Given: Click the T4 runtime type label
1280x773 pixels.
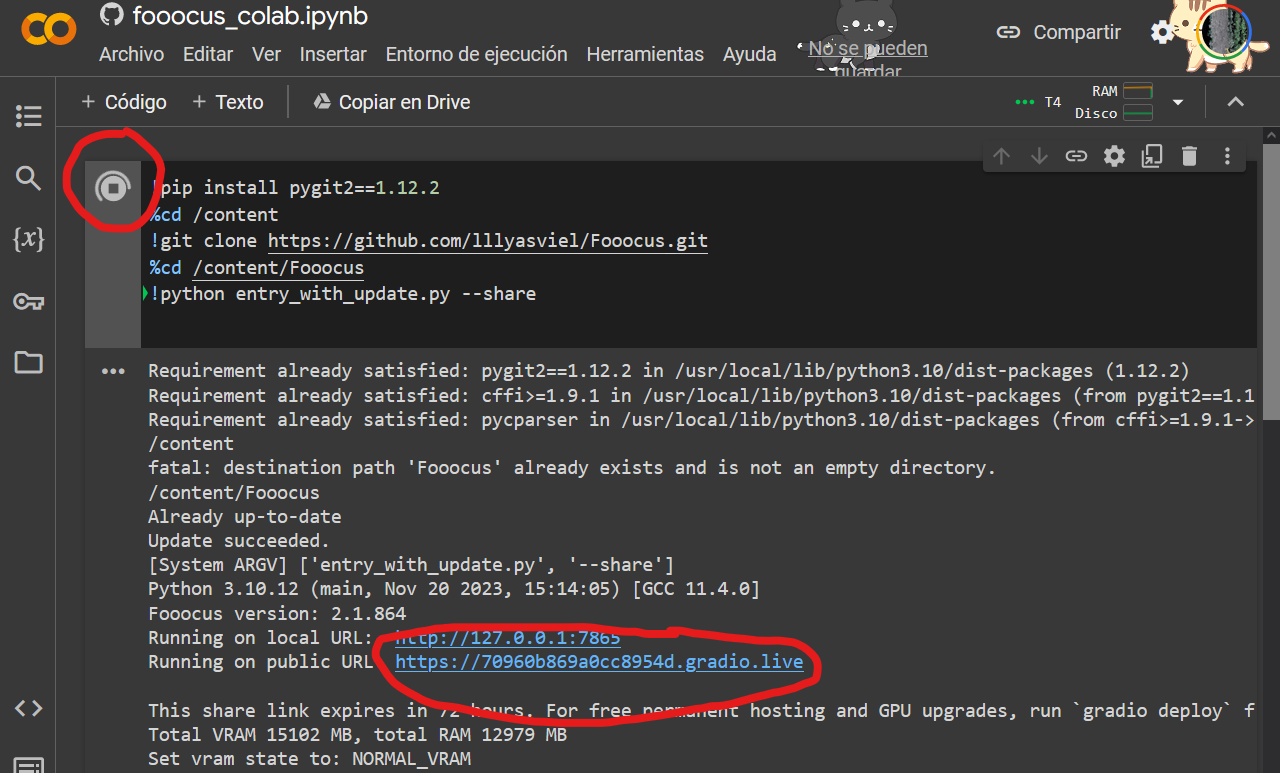Looking at the screenshot, I should click(x=1052, y=102).
